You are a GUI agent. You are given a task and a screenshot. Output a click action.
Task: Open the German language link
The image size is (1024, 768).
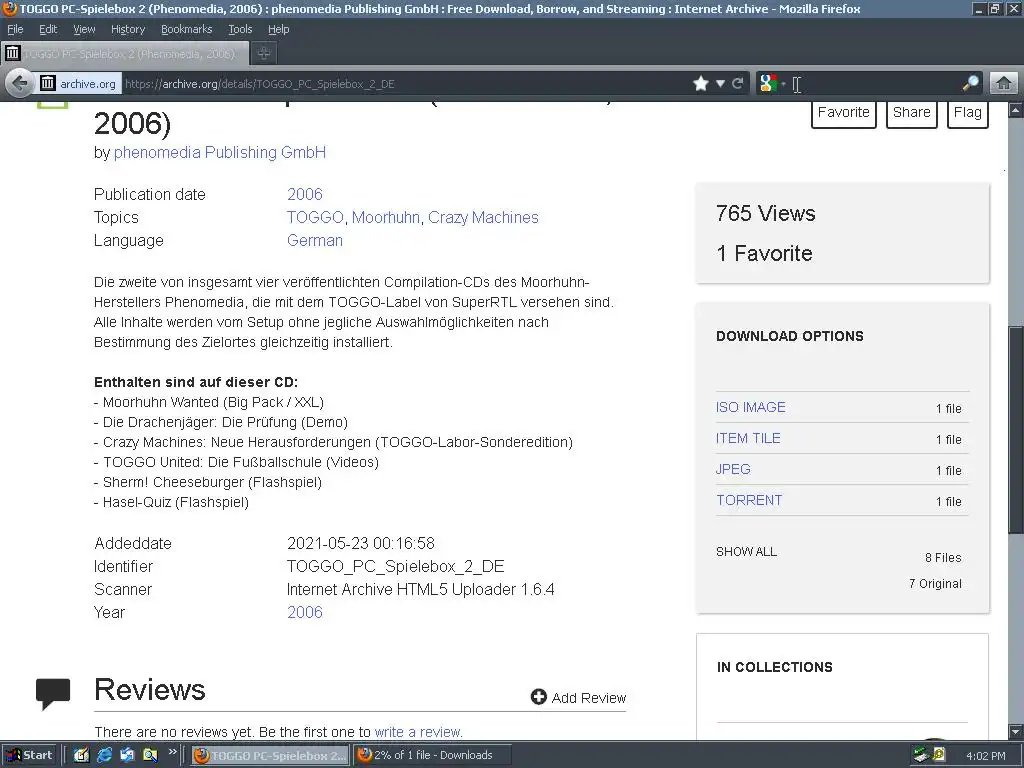pos(315,240)
